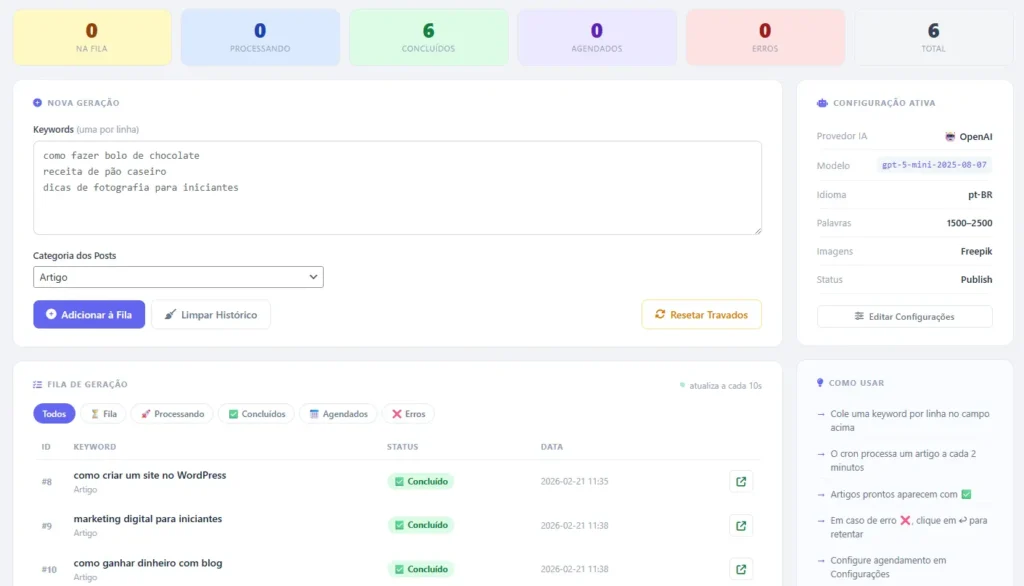Click the Na Fila counter card

92,37
